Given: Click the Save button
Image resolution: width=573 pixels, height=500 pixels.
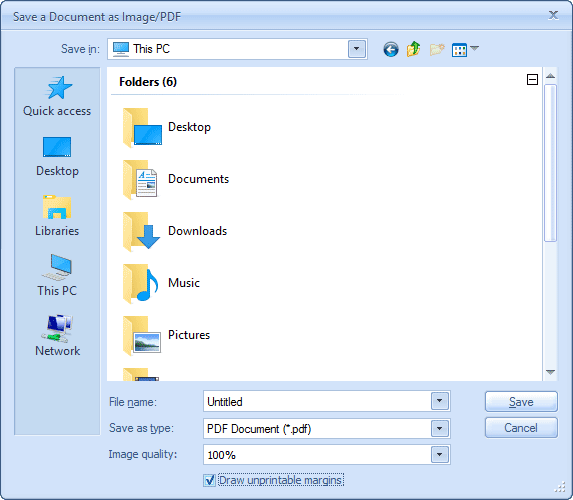Looking at the screenshot, I should click(x=521, y=402).
